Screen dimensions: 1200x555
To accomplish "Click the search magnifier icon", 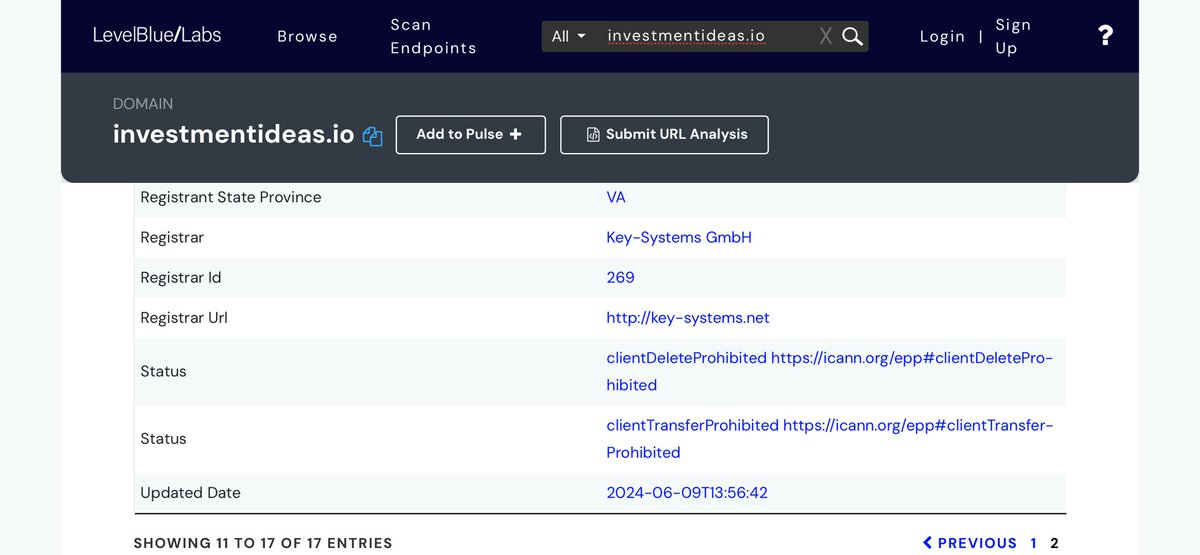I will [852, 37].
